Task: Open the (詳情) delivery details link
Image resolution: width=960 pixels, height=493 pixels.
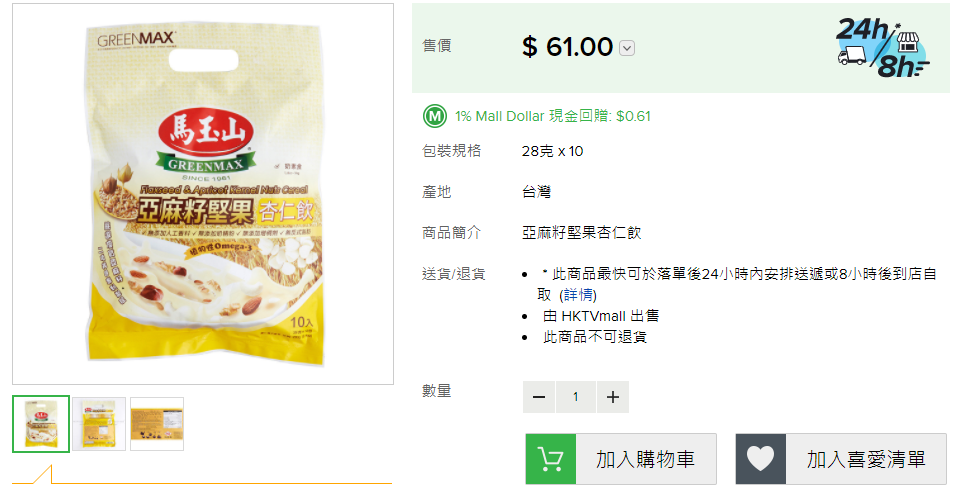Action: [577, 295]
